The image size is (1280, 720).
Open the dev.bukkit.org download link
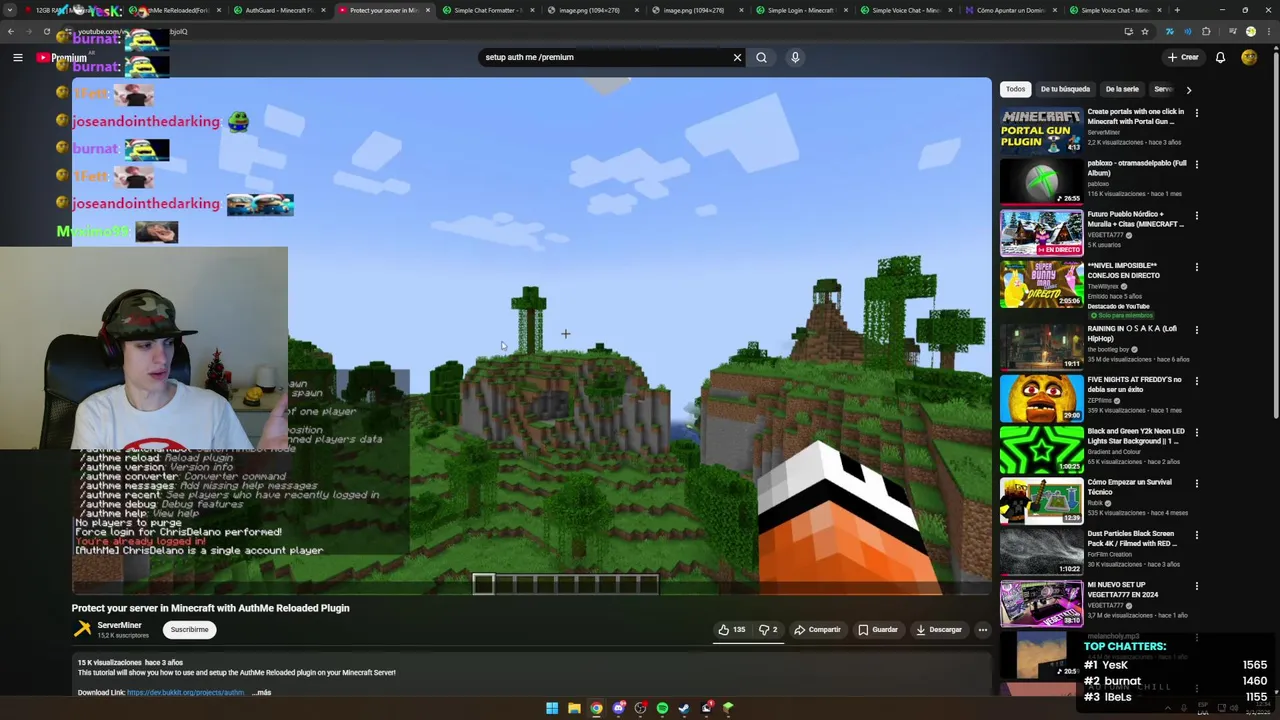[185, 692]
